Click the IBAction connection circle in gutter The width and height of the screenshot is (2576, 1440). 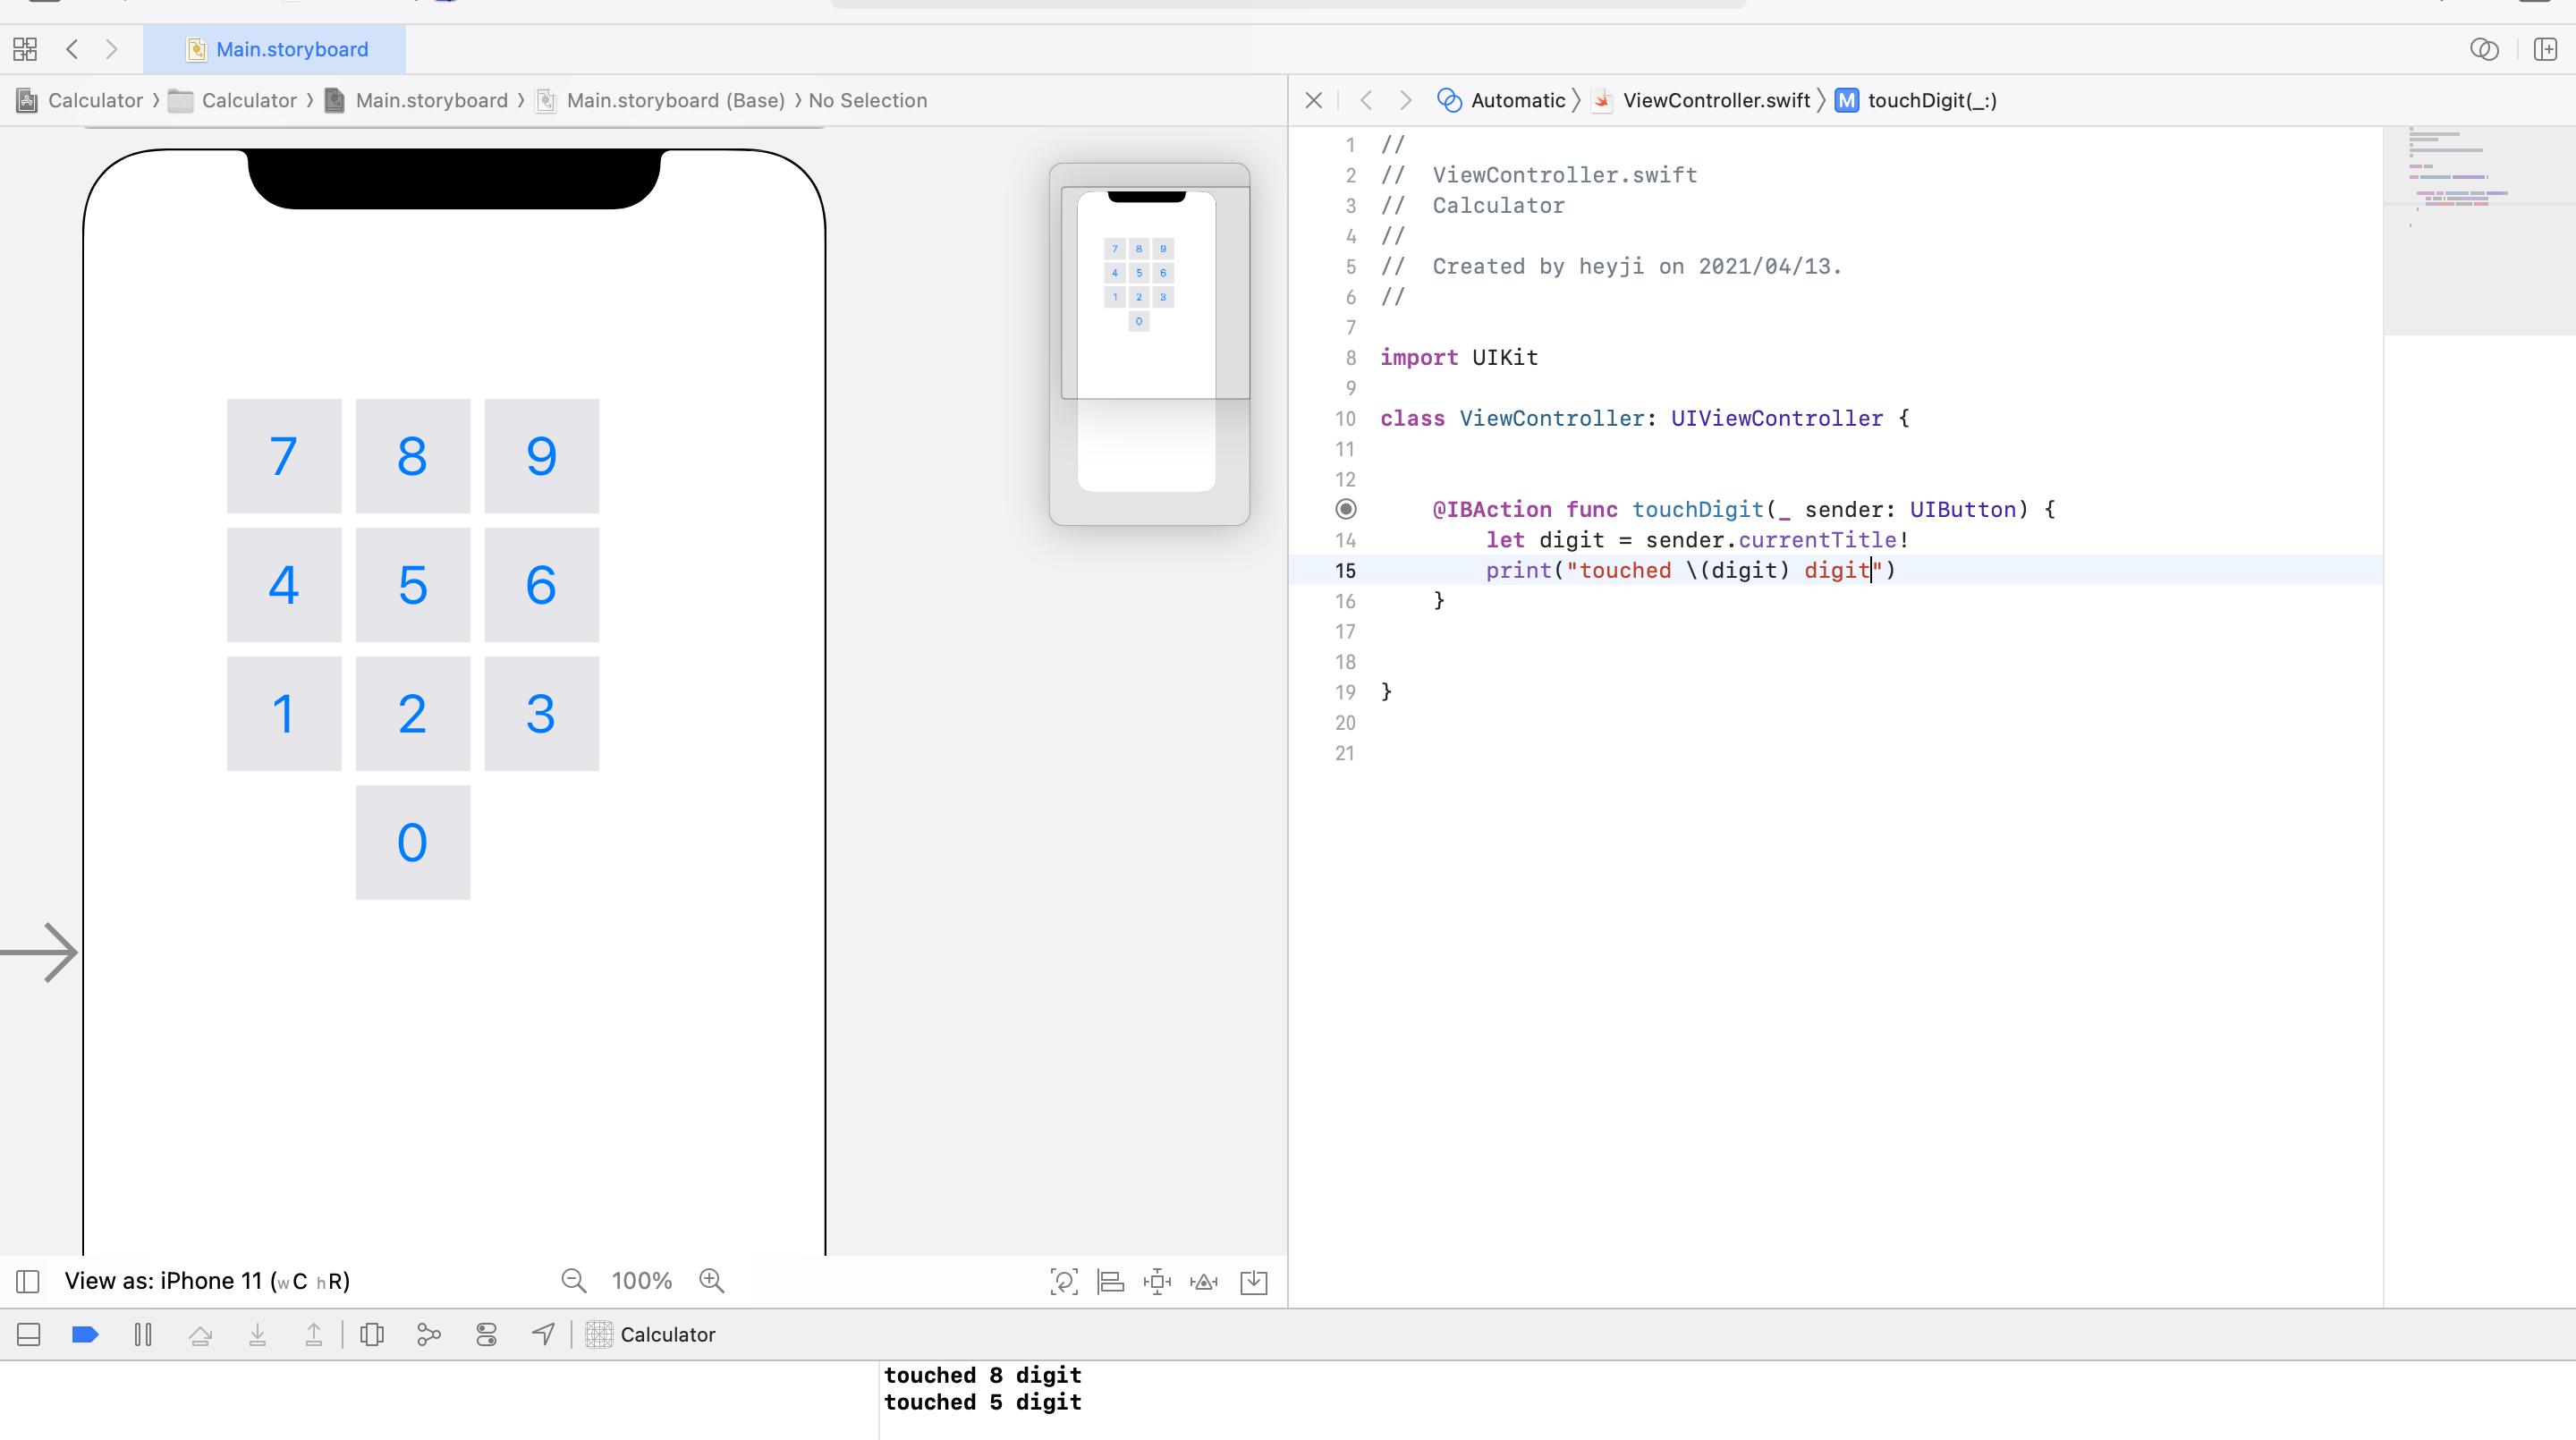coord(1346,509)
